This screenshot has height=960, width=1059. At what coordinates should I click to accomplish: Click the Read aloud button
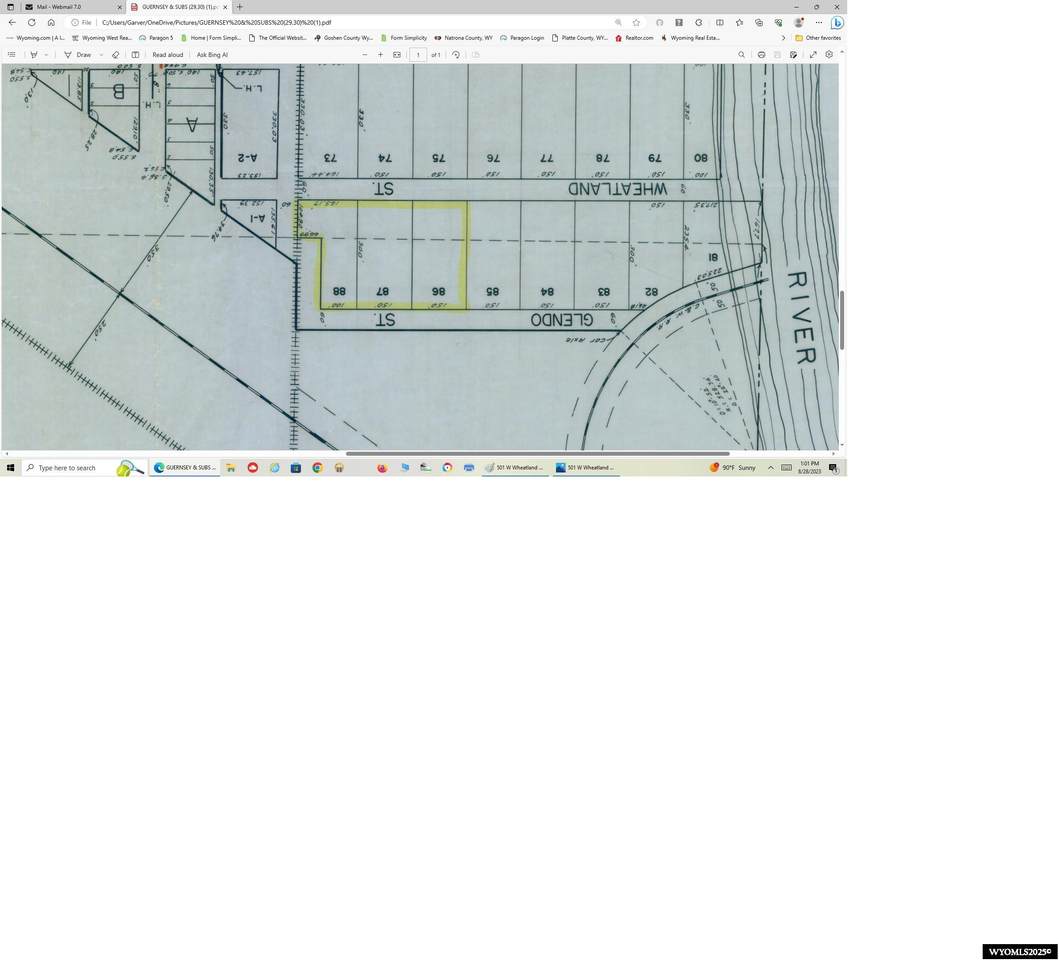pos(167,55)
